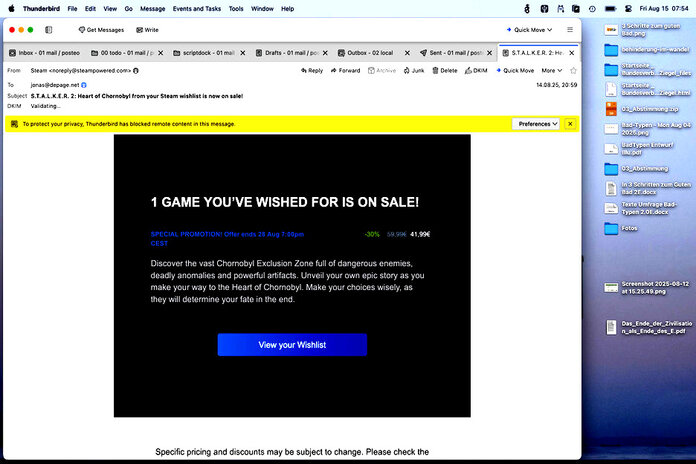Screen dimensions: 696x464
Task: Open the Events and Tasks menu
Action: pos(197,8)
